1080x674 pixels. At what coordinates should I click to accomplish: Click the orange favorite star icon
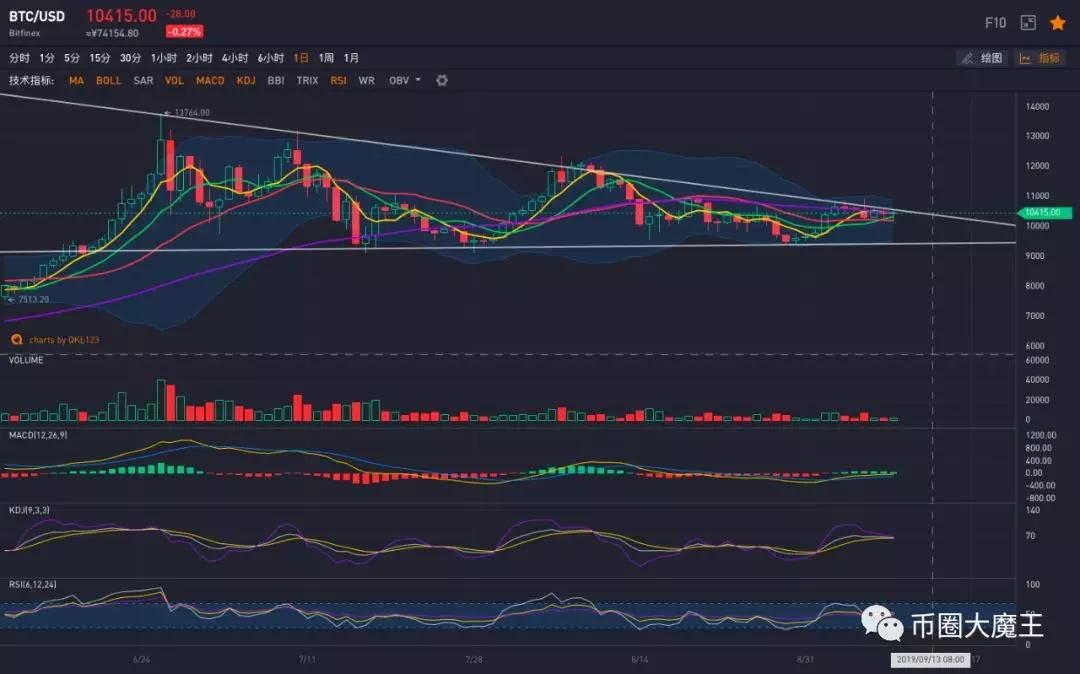point(1057,22)
